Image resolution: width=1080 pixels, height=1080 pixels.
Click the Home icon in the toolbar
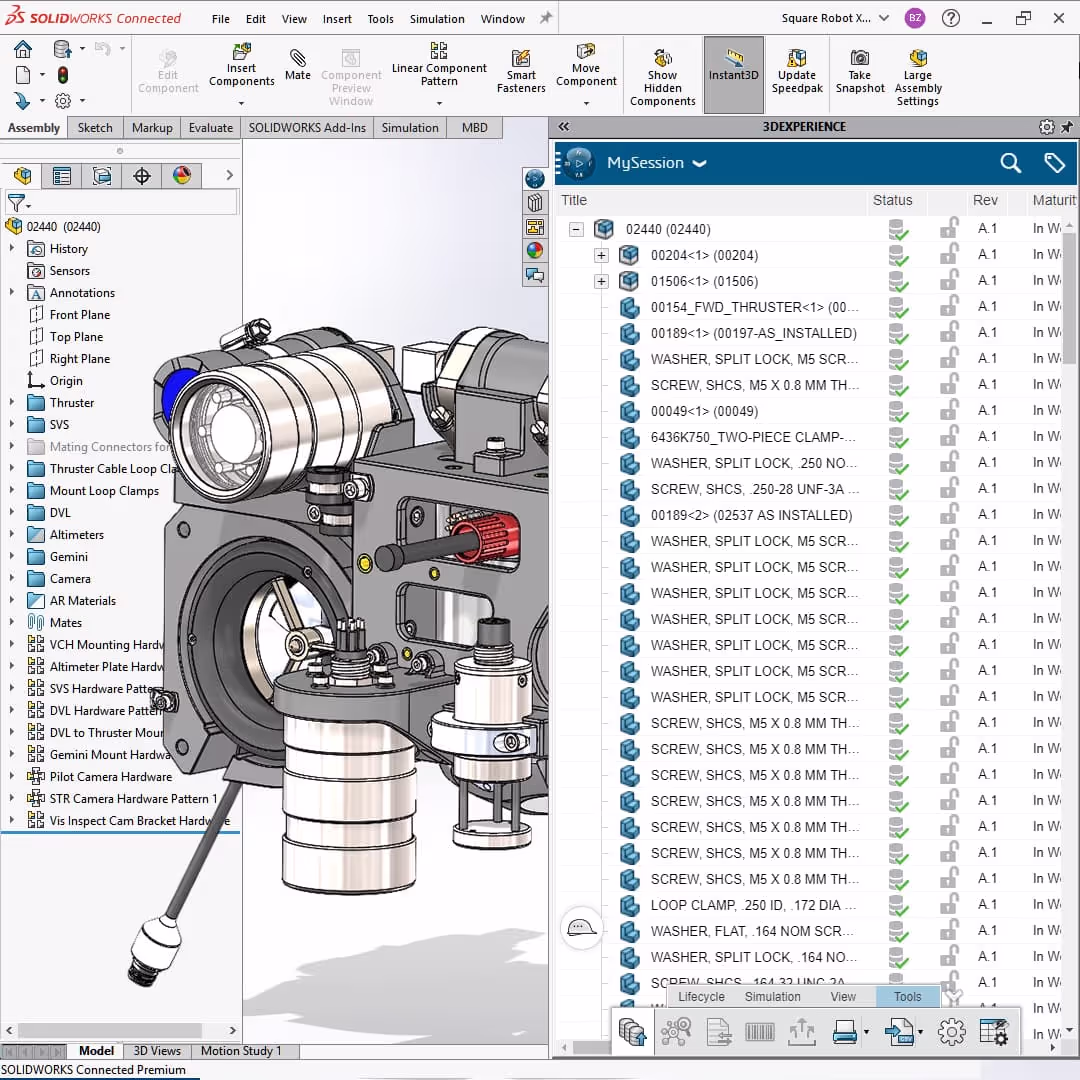23,50
